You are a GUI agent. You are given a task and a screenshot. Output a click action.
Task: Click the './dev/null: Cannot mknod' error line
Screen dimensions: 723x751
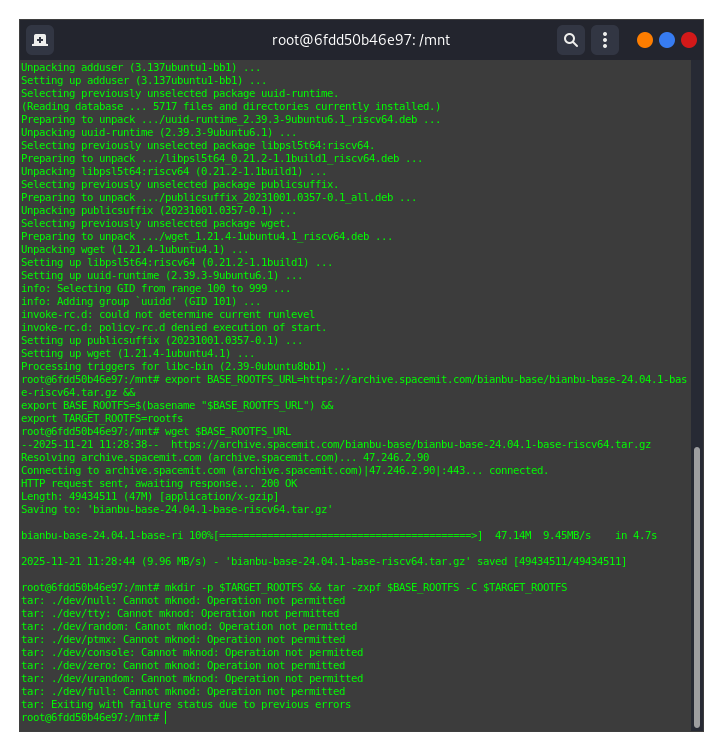(x=180, y=600)
